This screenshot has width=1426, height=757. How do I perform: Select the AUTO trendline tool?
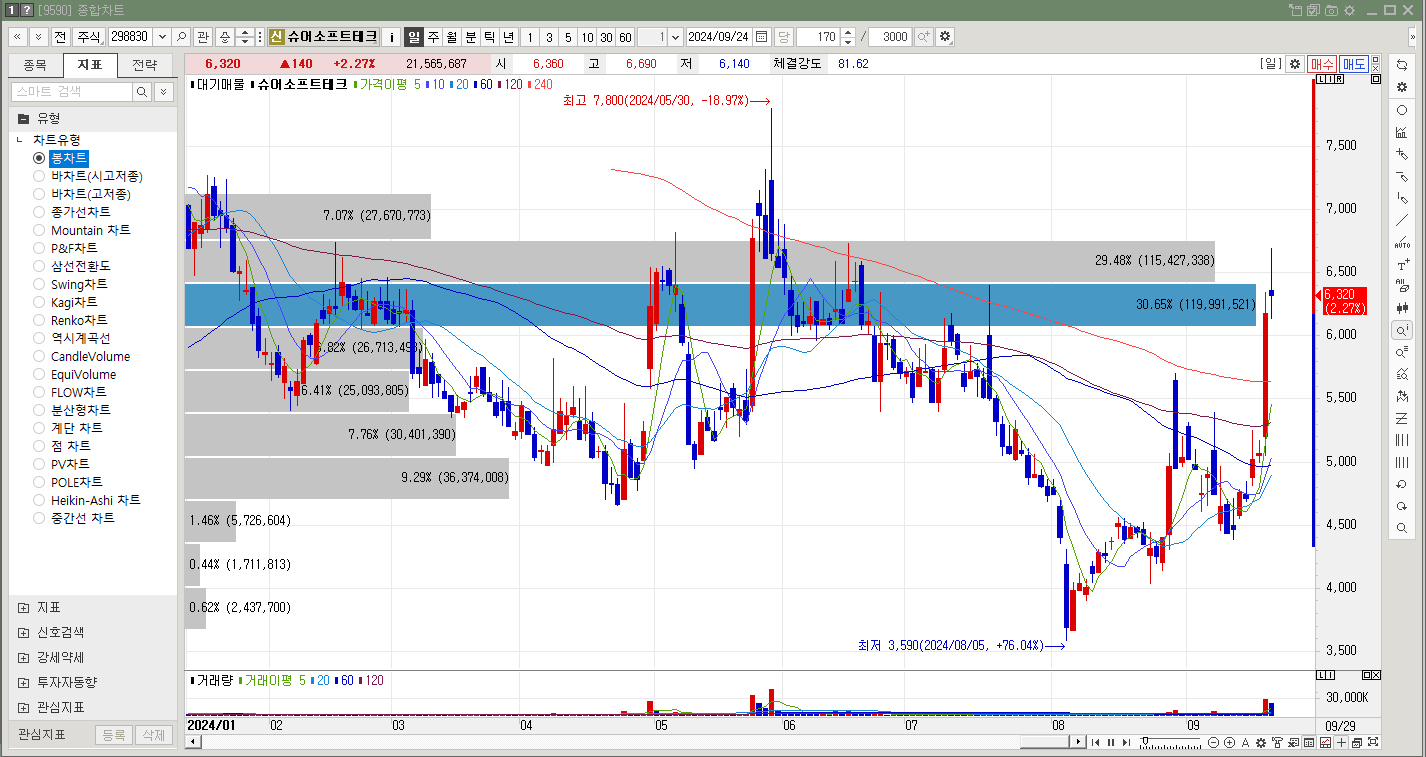coord(1402,242)
